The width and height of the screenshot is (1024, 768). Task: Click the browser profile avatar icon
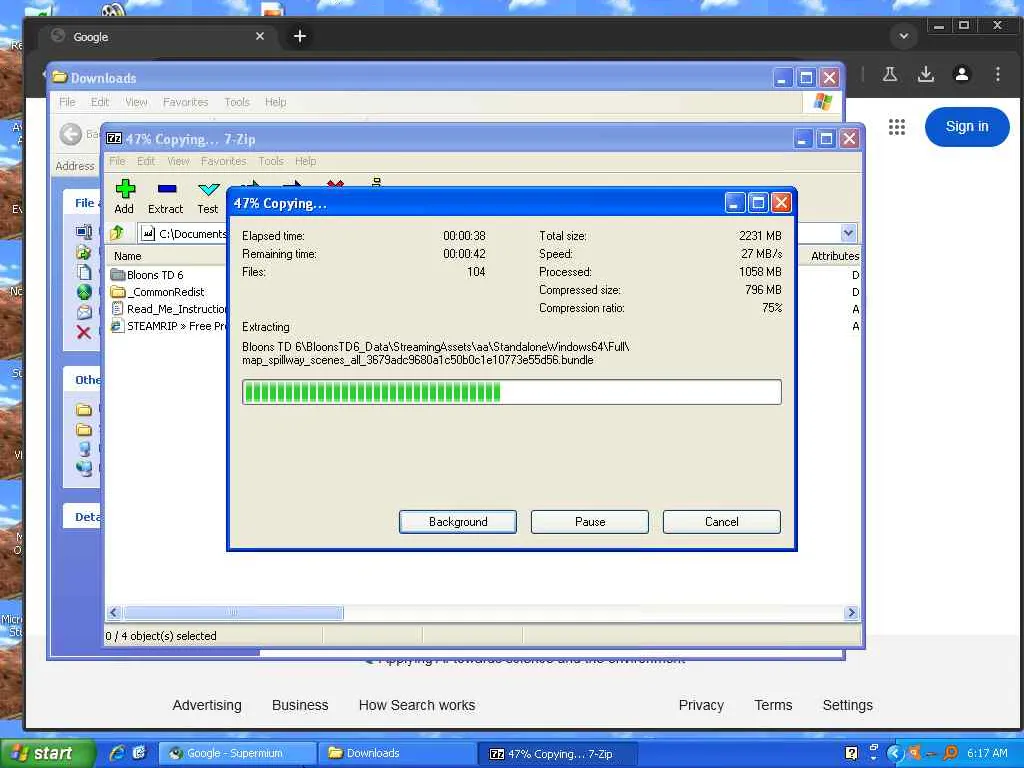pyautogui.click(x=962, y=74)
